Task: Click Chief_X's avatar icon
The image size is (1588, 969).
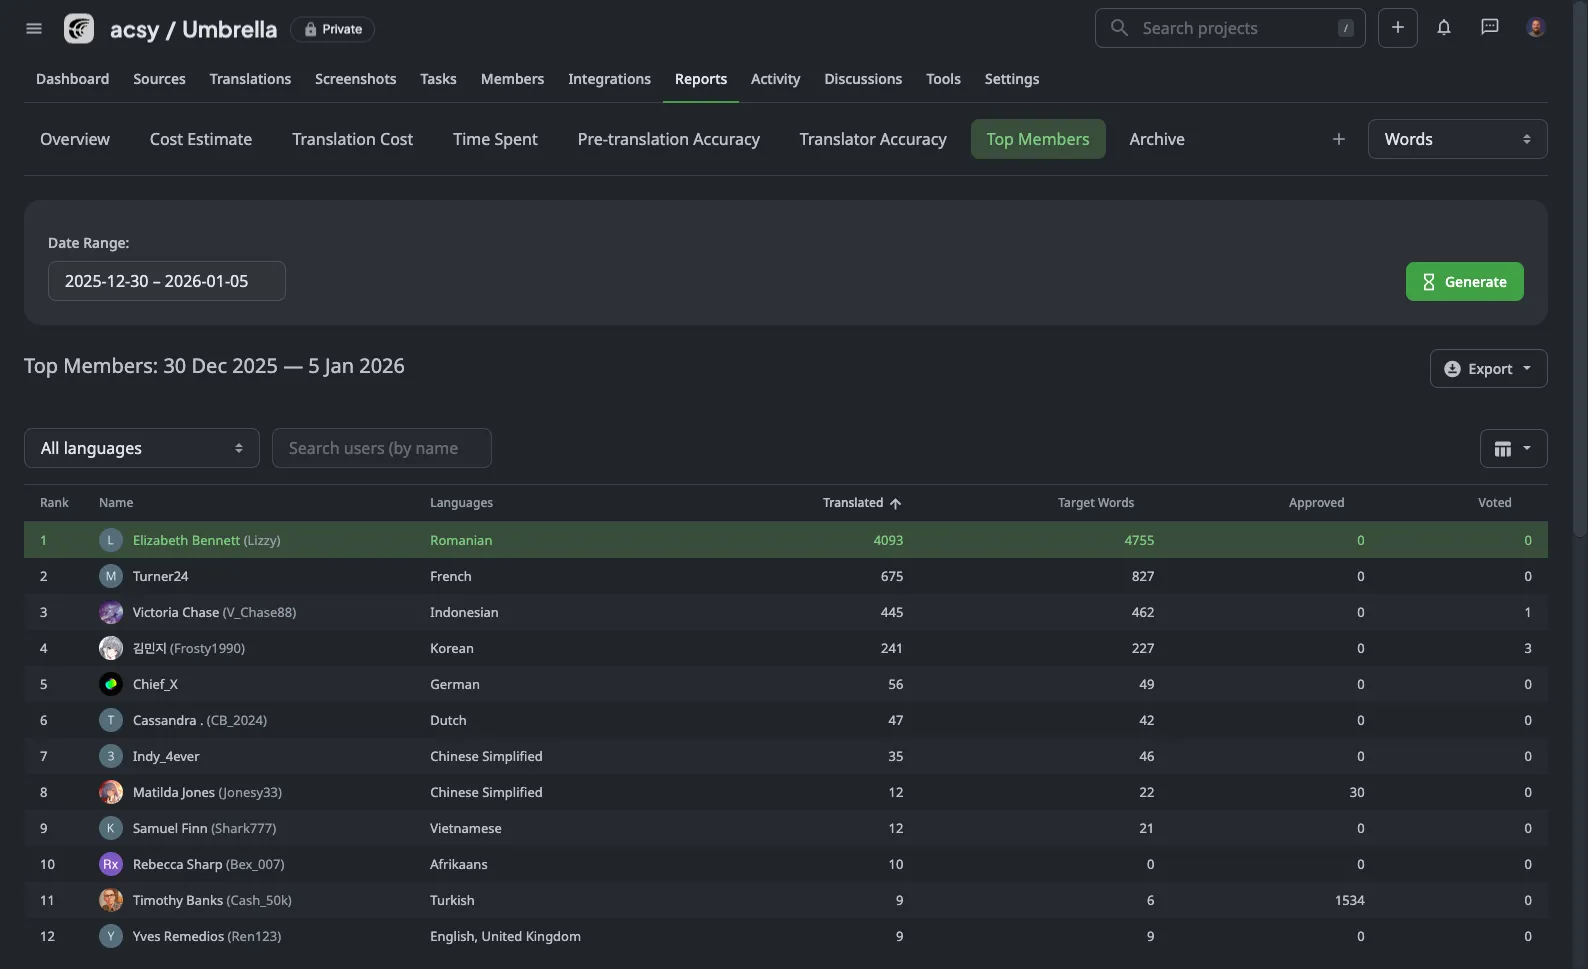Action: 111,684
